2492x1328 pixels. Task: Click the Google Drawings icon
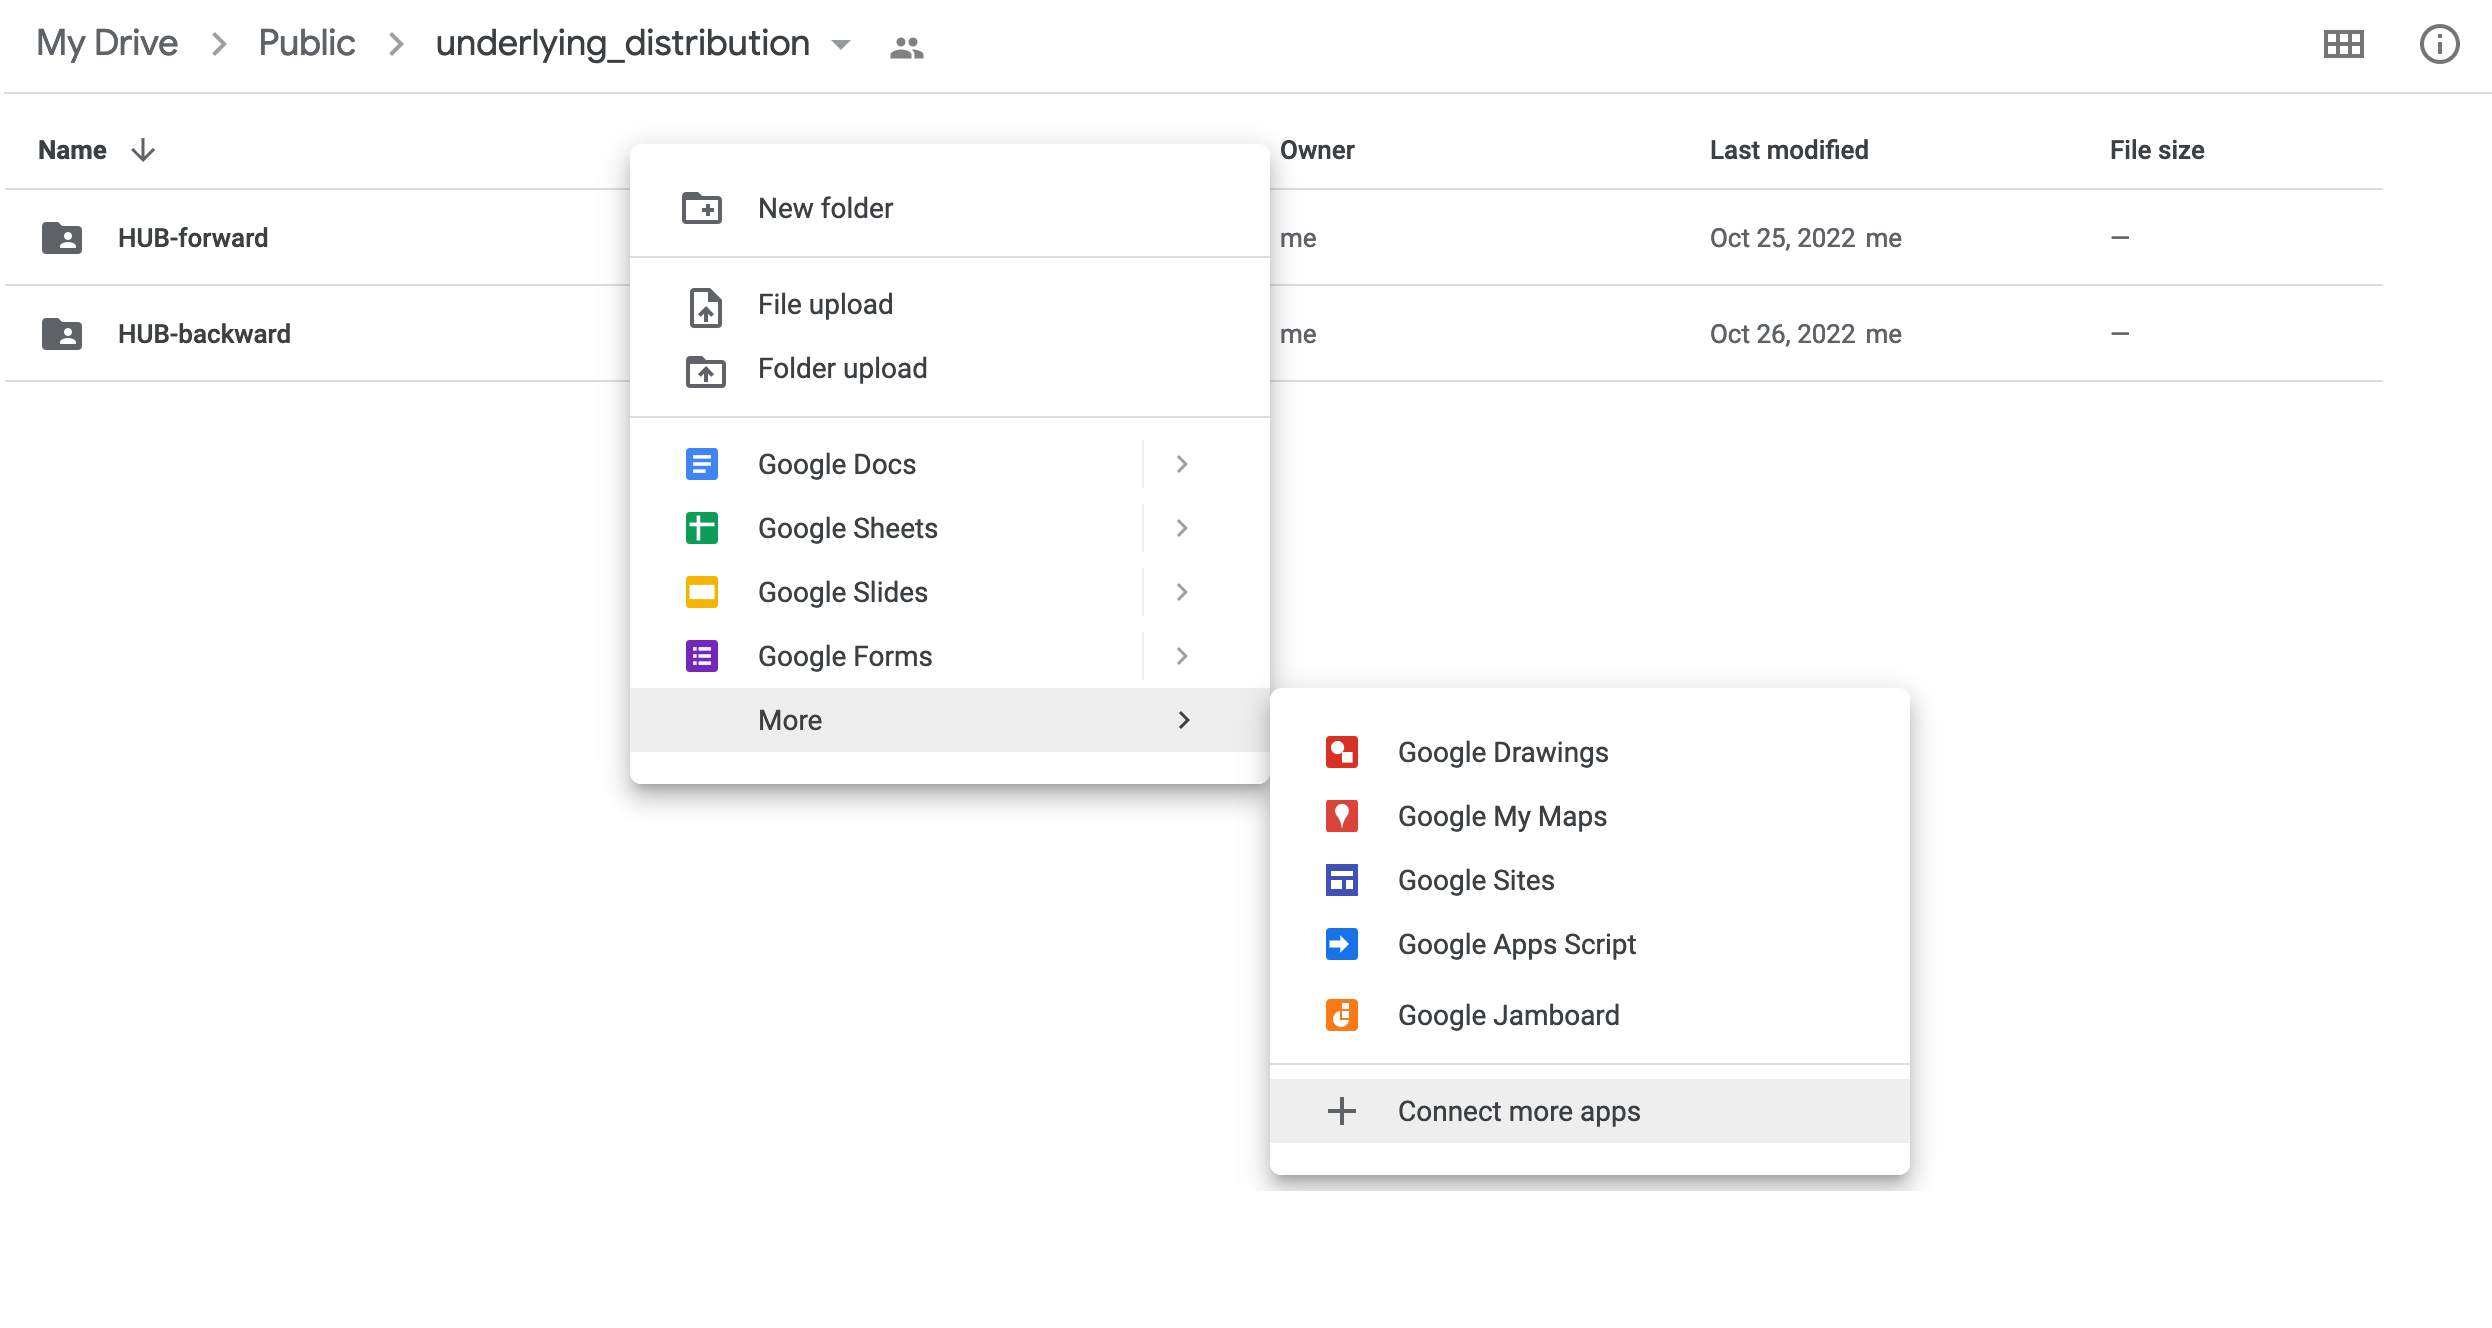[x=1341, y=752]
